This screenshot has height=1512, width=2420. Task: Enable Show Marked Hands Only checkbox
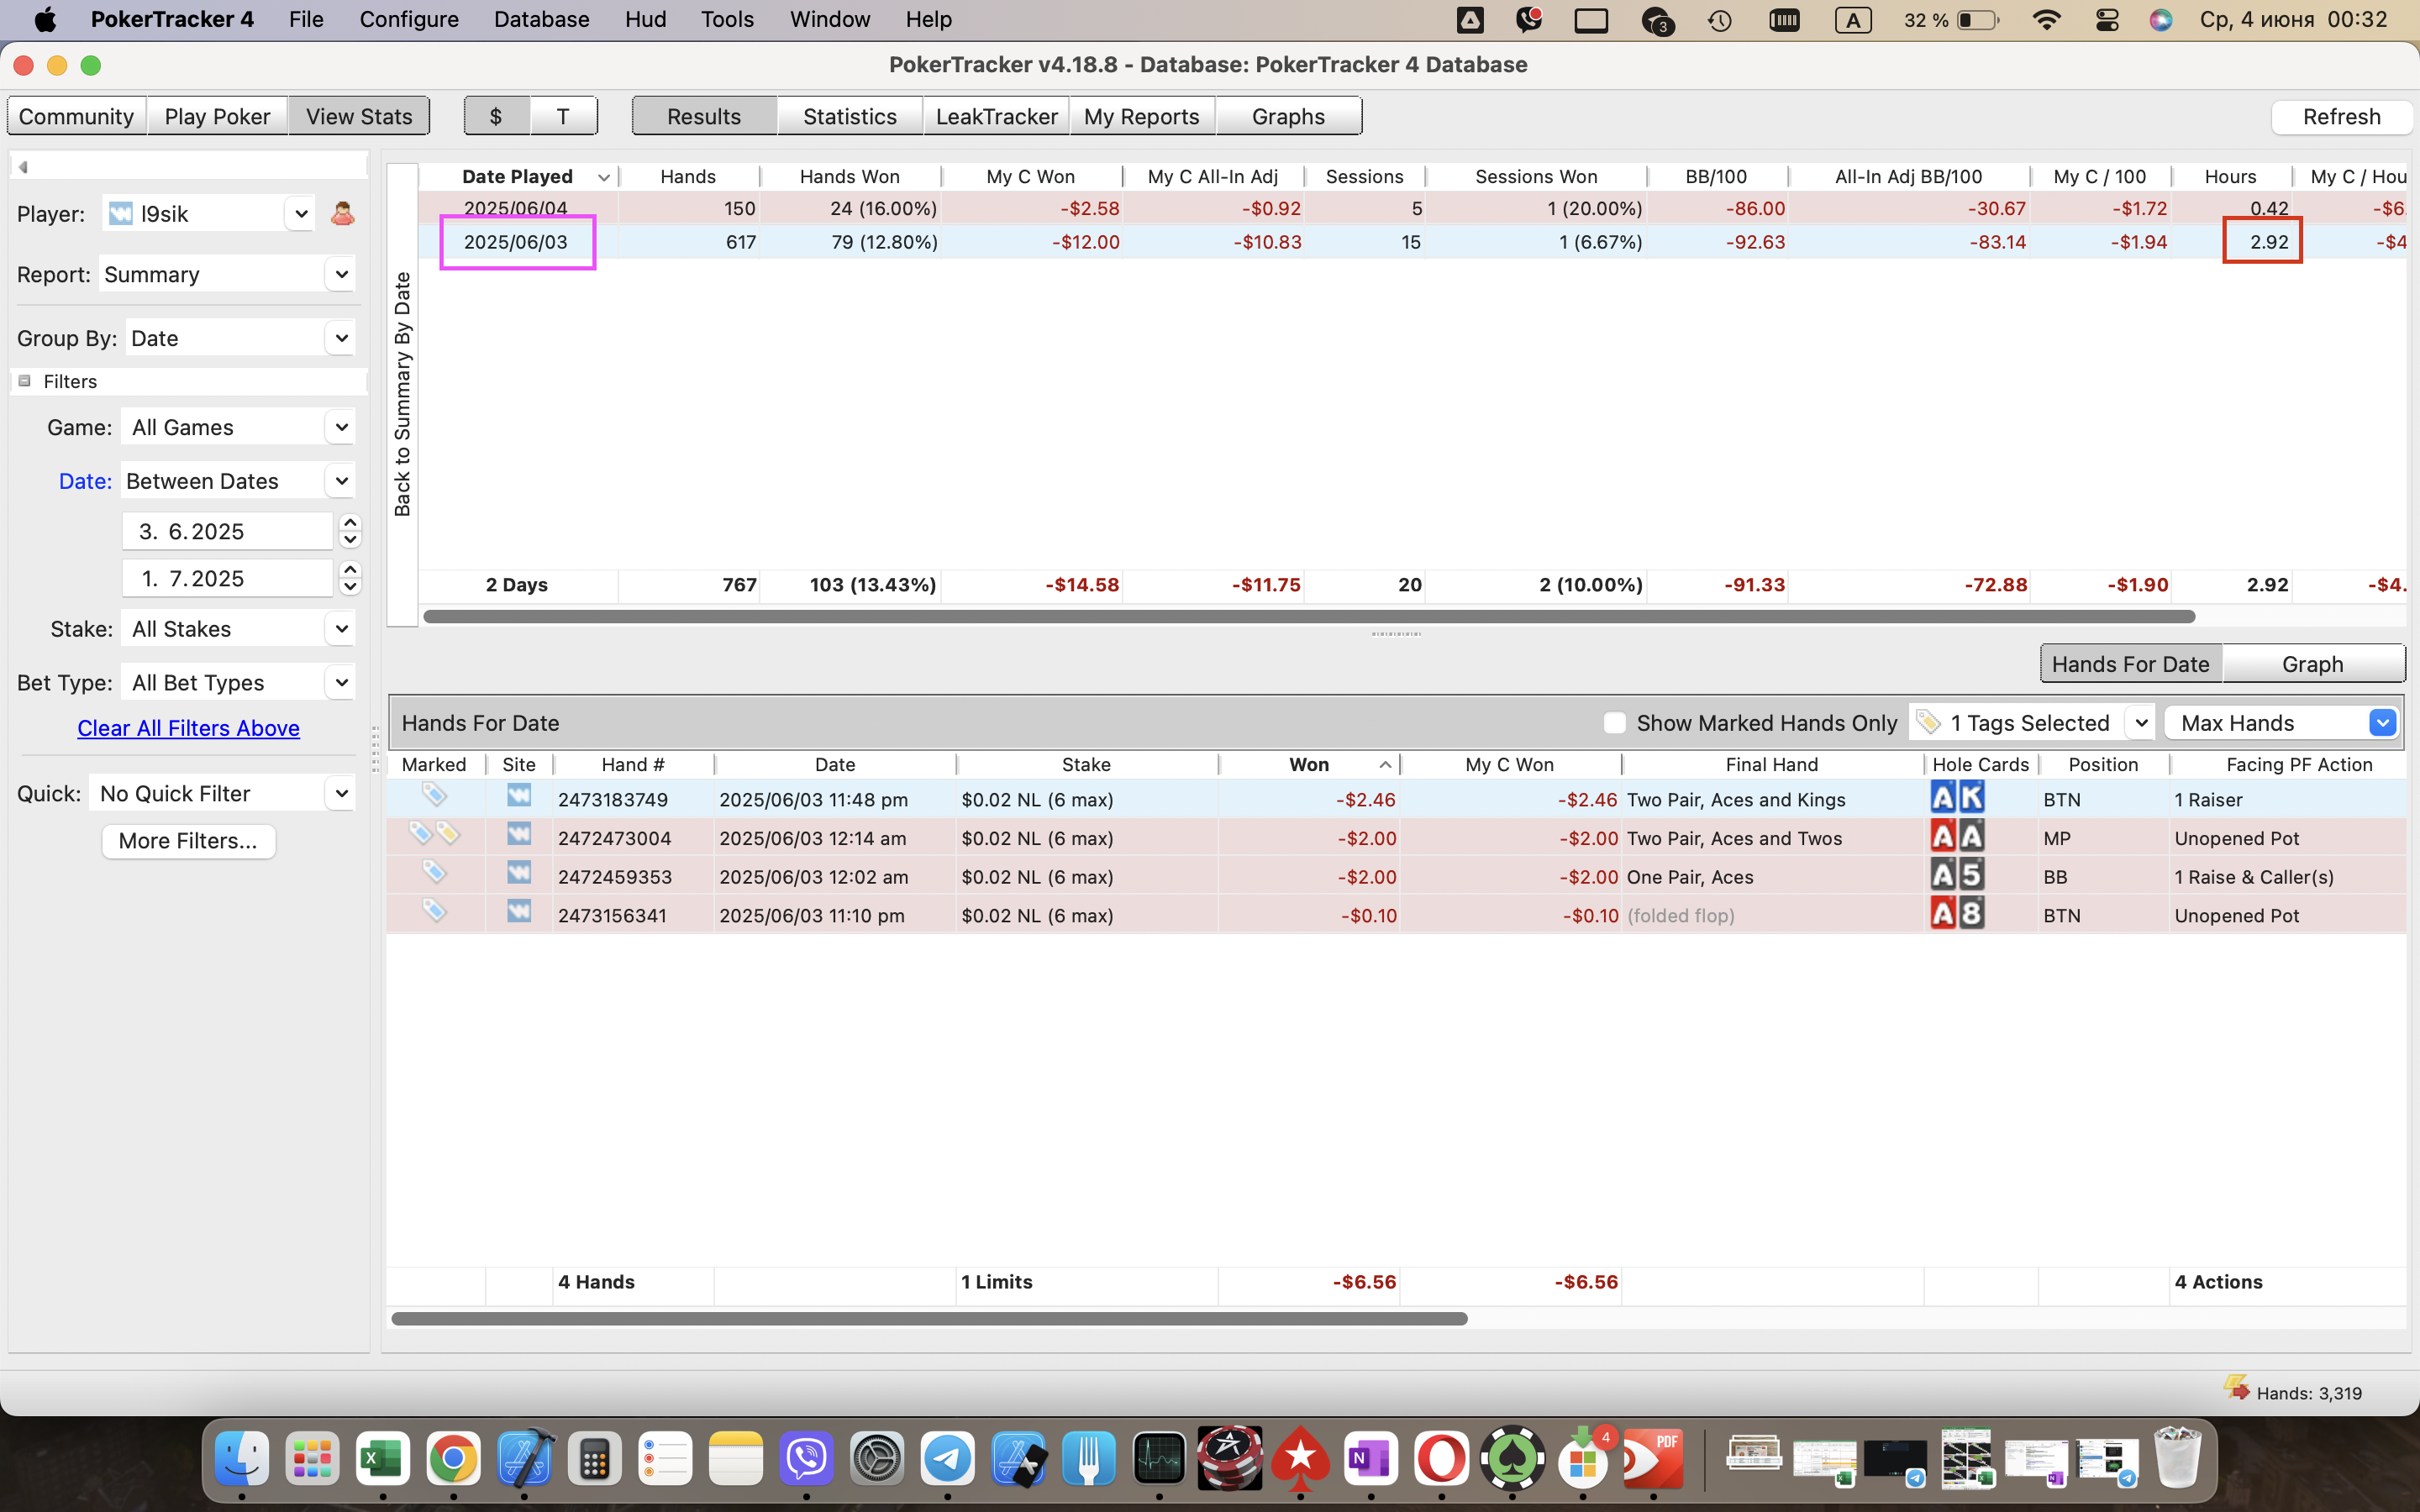tap(1613, 723)
